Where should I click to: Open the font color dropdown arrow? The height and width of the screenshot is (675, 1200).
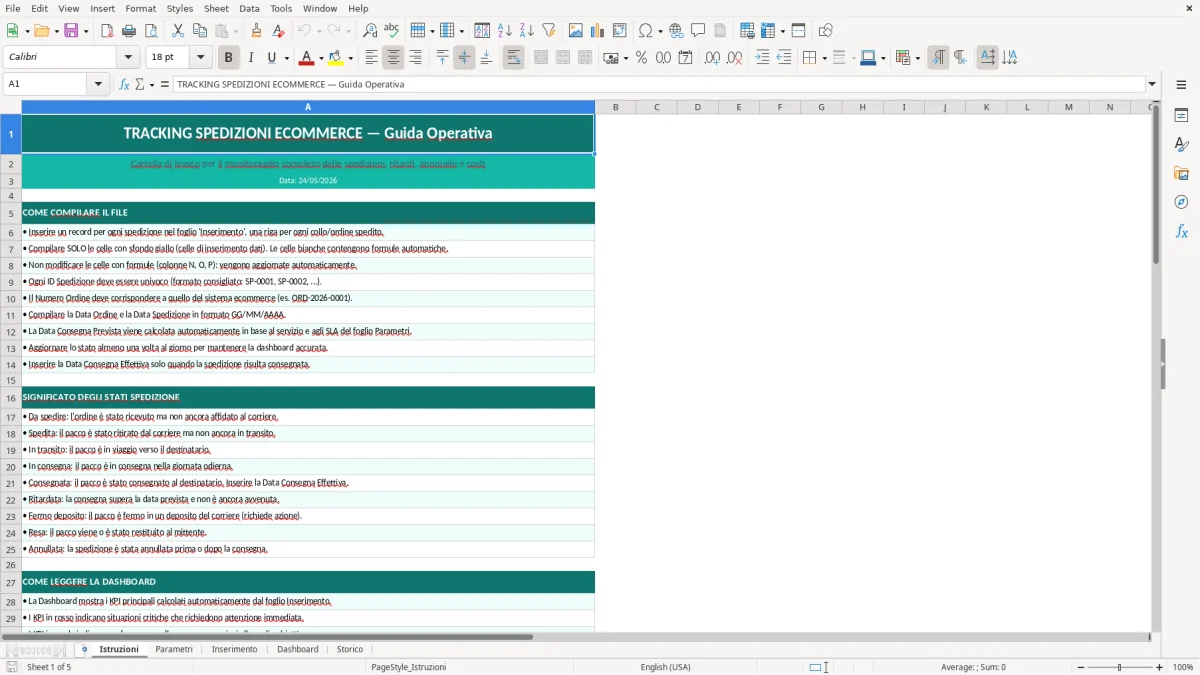coord(322,58)
